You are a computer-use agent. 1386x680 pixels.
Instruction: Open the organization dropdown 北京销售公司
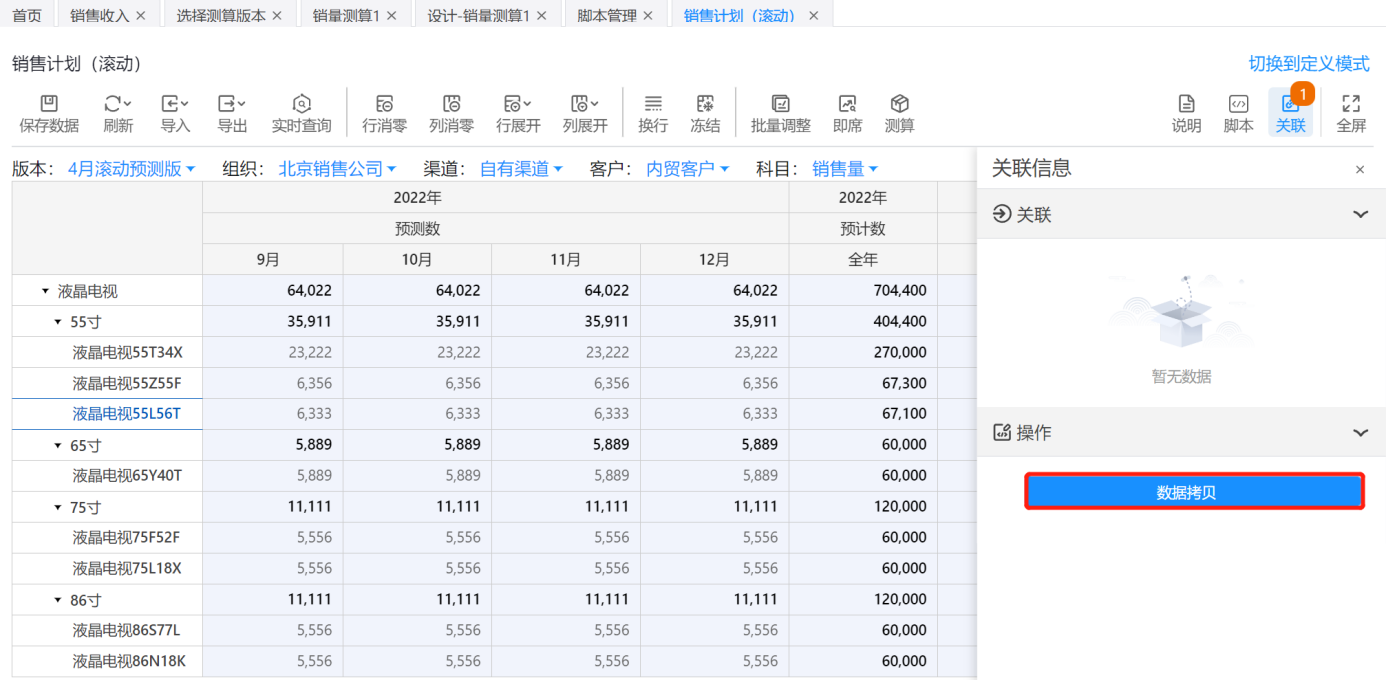click(337, 169)
